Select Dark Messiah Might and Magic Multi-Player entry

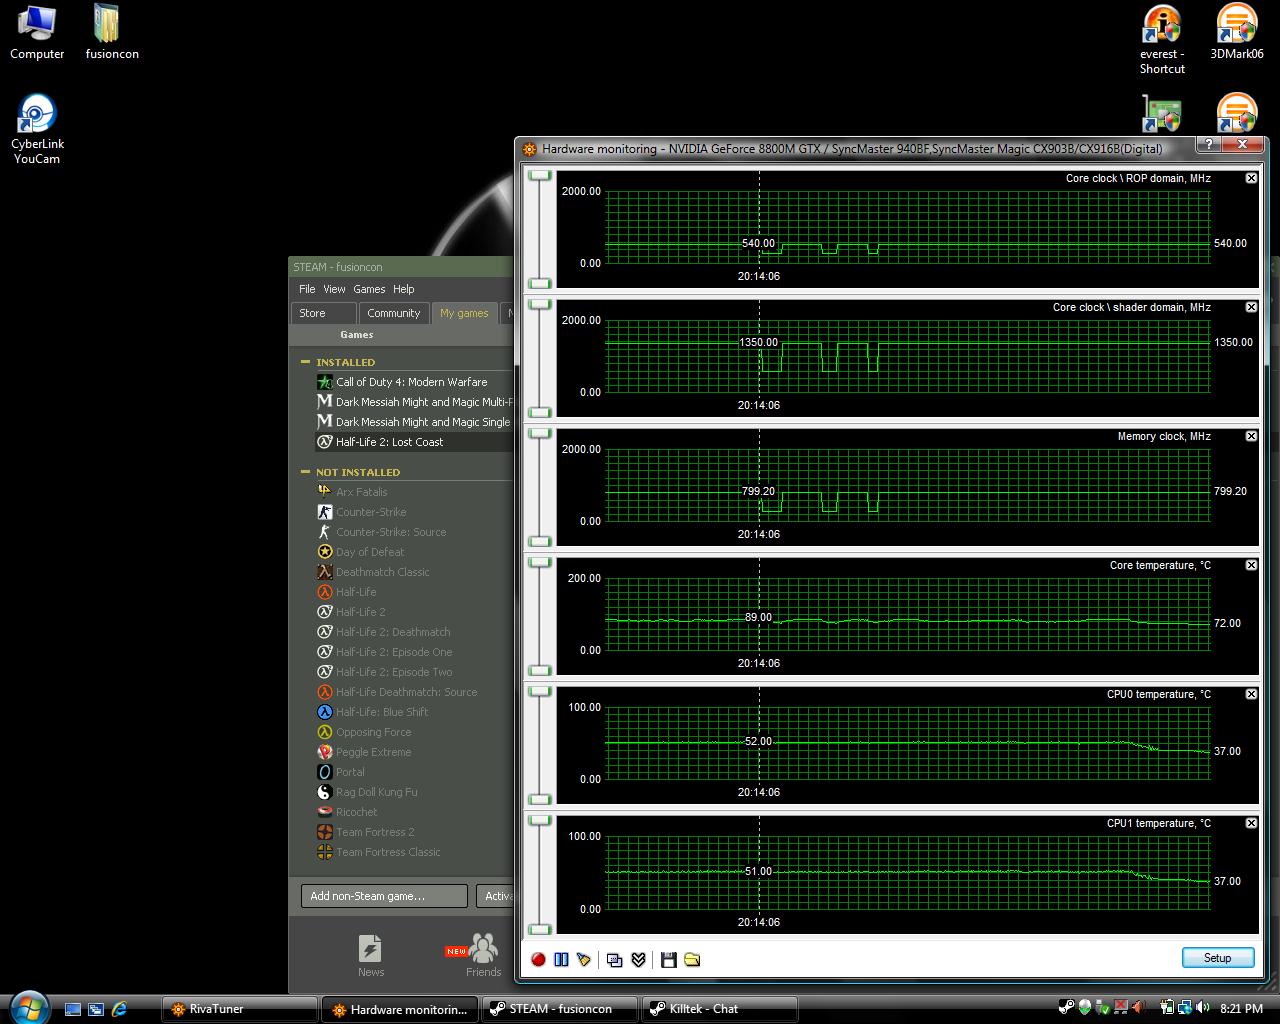pyautogui.click(x=412, y=402)
